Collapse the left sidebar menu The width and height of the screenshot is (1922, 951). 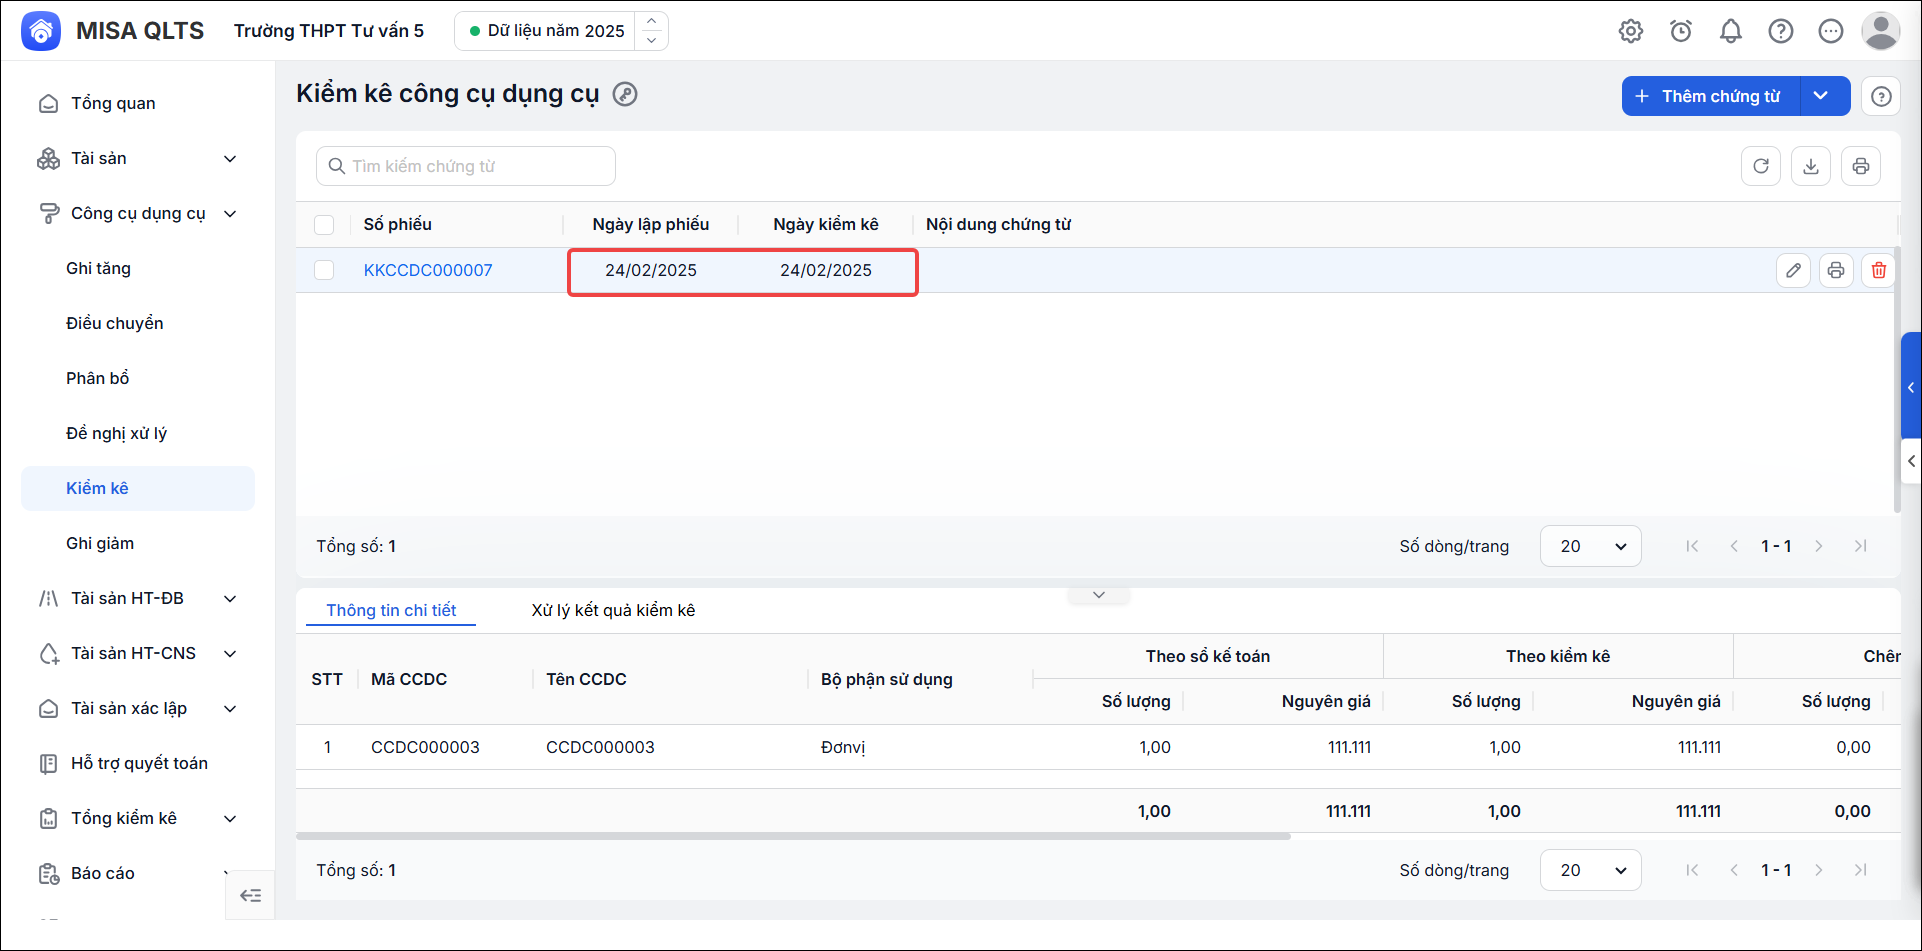(250, 895)
